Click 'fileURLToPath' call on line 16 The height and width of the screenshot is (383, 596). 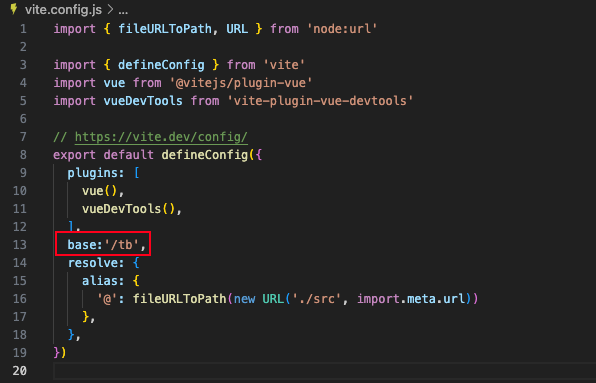click(x=179, y=299)
